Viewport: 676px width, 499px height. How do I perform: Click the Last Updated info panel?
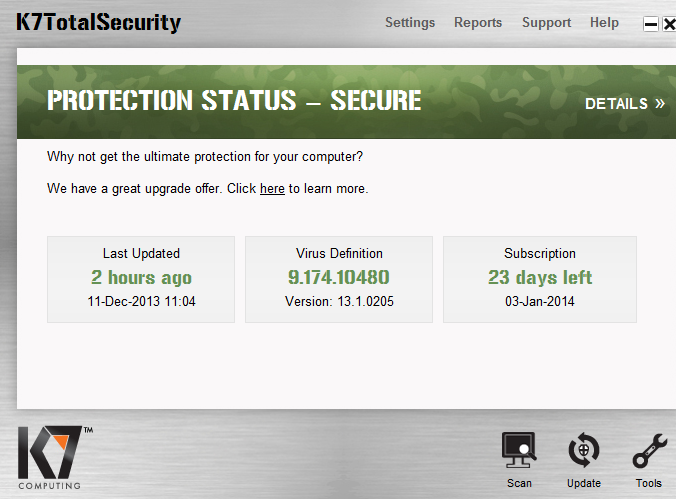click(x=141, y=279)
